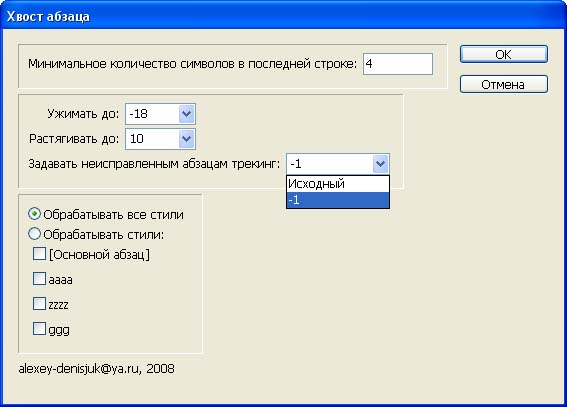
Task: Click label Задавать неисправленным абзацам трекинг
Action: point(154,164)
